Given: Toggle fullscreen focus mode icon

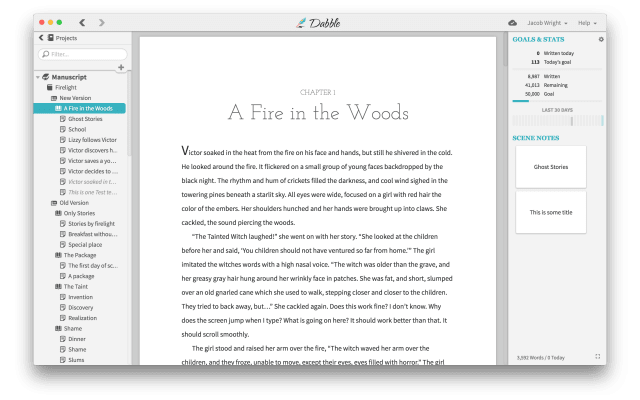Looking at the screenshot, I should (x=598, y=357).
